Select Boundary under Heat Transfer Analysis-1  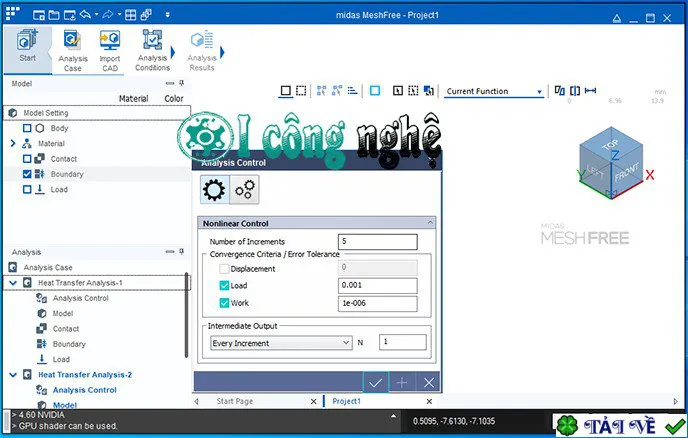(69, 344)
